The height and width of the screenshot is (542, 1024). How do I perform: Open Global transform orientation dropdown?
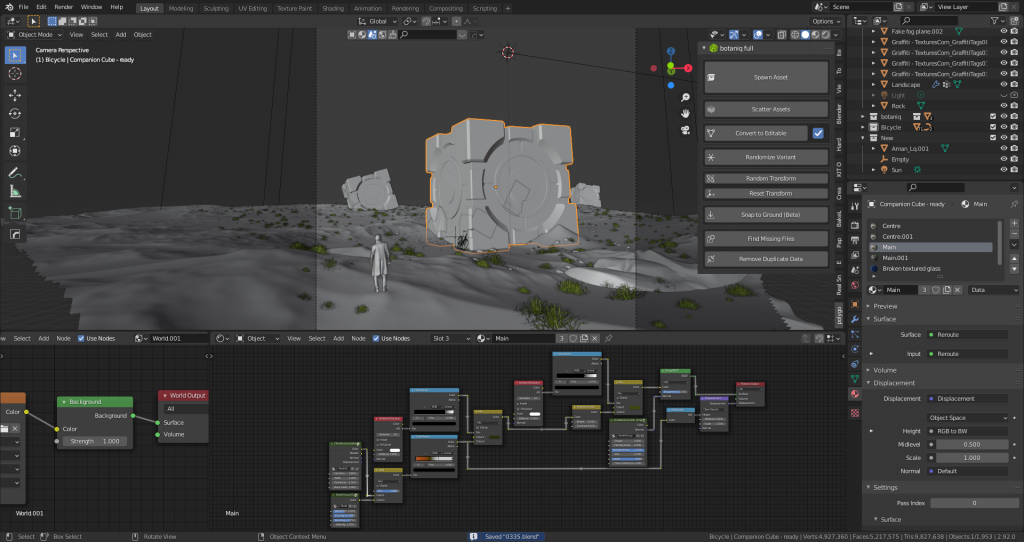[x=377, y=22]
